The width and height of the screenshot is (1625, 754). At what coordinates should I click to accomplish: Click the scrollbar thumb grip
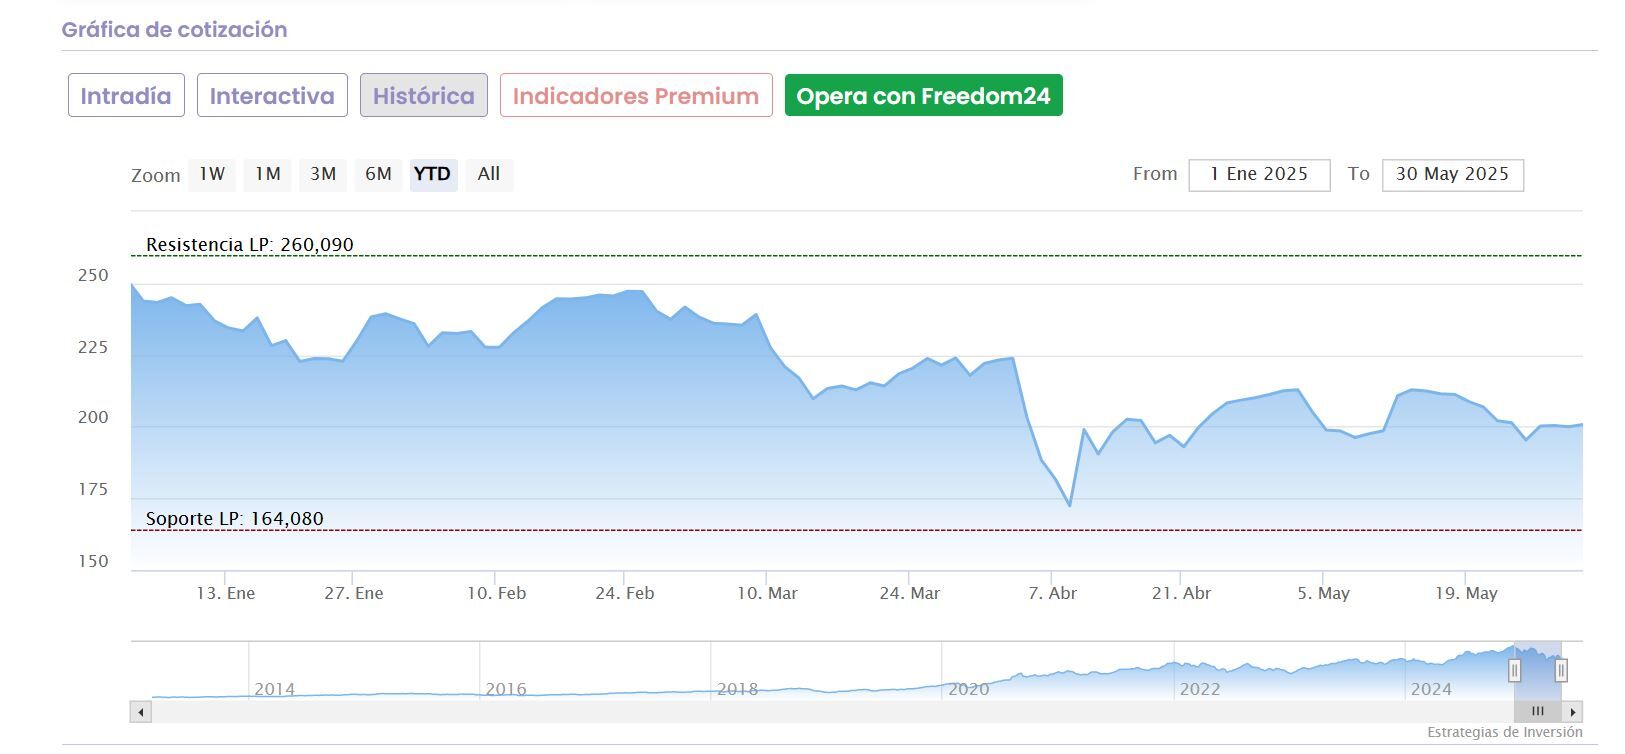click(1538, 712)
